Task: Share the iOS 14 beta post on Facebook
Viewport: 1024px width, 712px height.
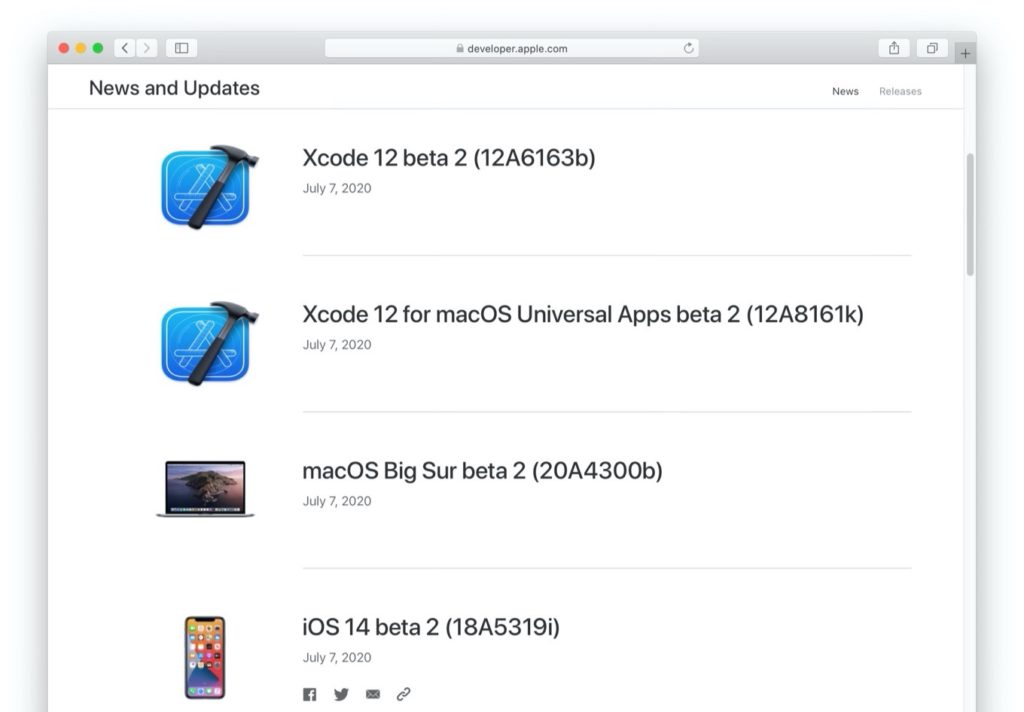Action: [x=310, y=693]
